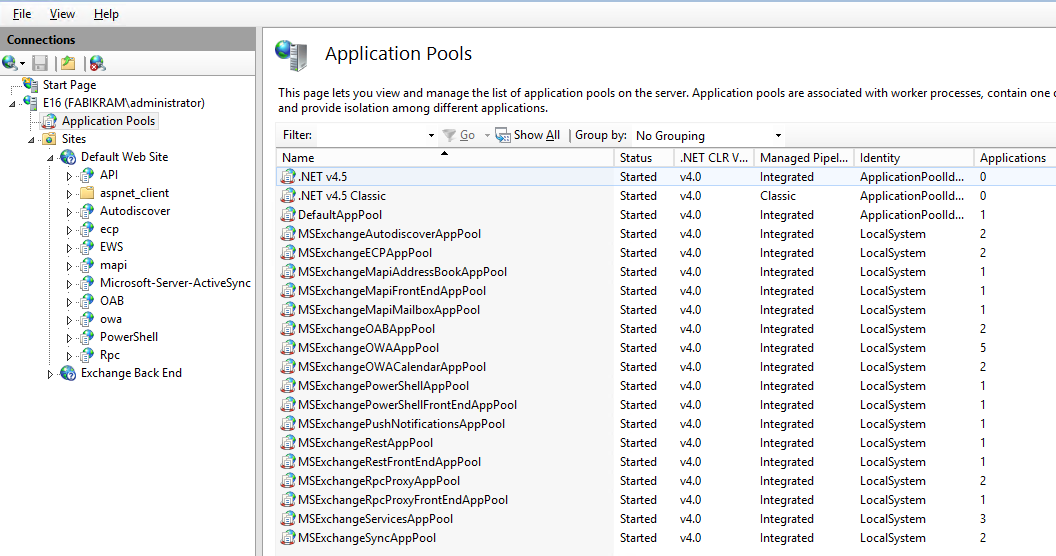Select MSExchangeMapiMailboxAppPool row name
The height and width of the screenshot is (556, 1056).
(389, 310)
